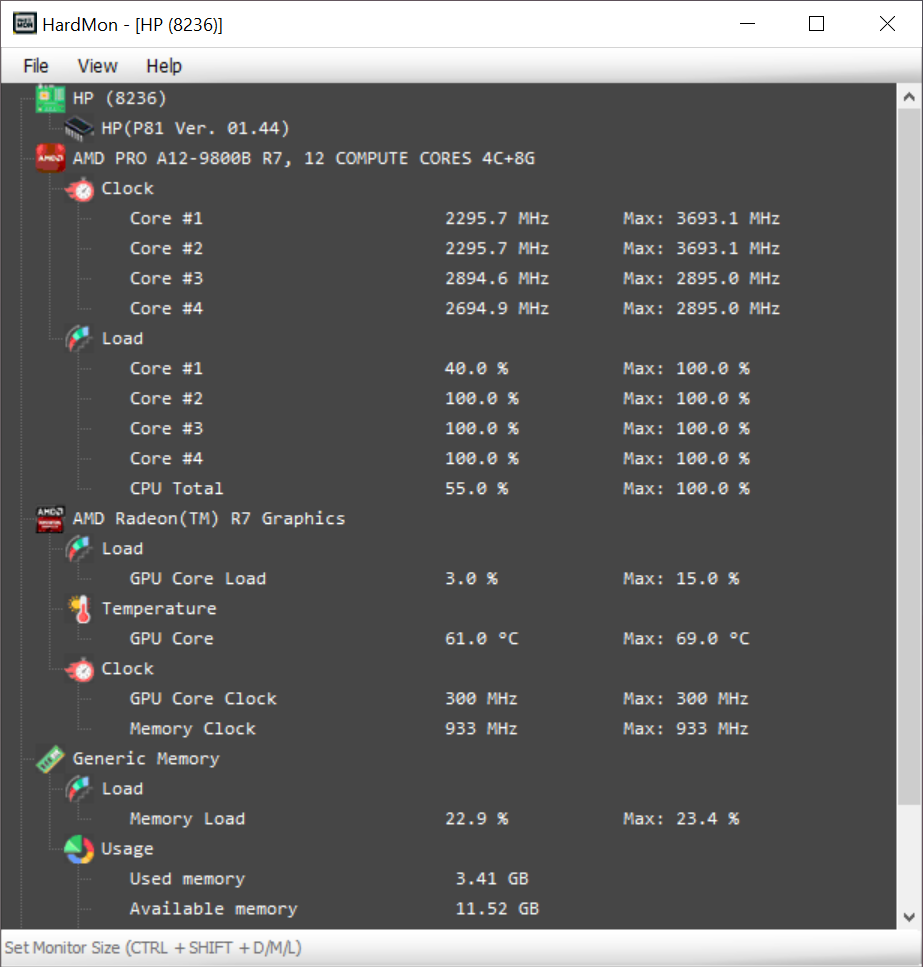Click the Generic Memory RAM stick icon
923x967 pixels.
click(50, 759)
